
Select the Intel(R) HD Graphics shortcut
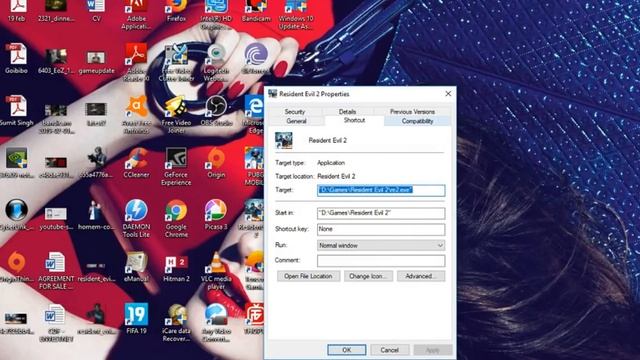[216, 15]
